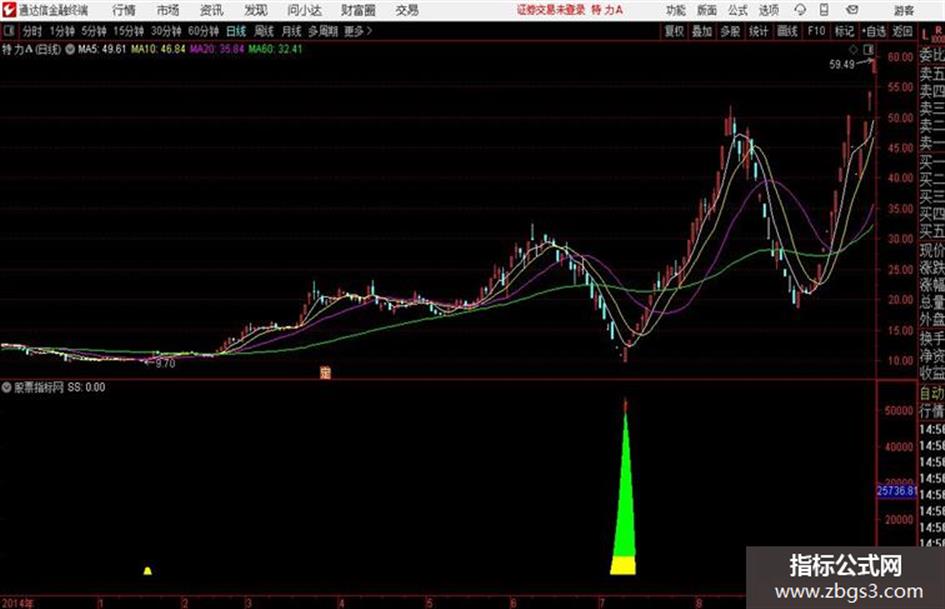The height and width of the screenshot is (609, 945).
Task: Click the MA20: 35.84 indicator label
Action: click(x=217, y=49)
